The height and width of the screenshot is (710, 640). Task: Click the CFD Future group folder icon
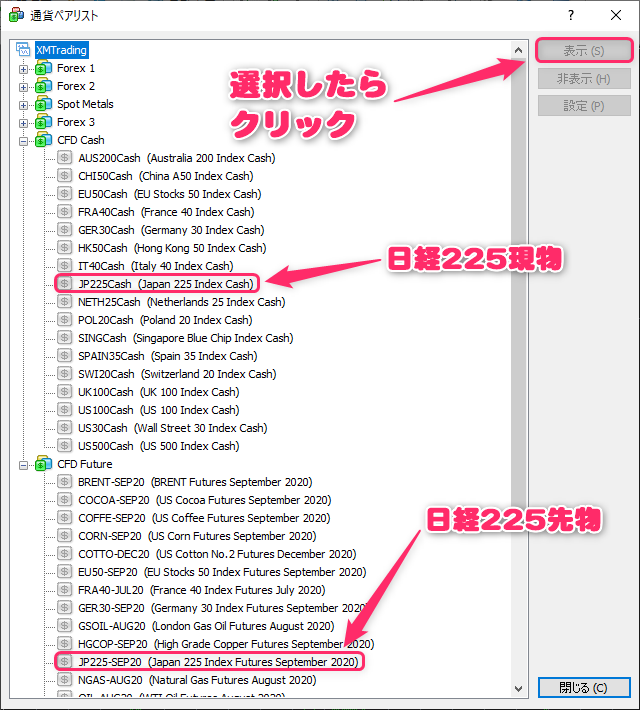pyautogui.click(x=43, y=464)
